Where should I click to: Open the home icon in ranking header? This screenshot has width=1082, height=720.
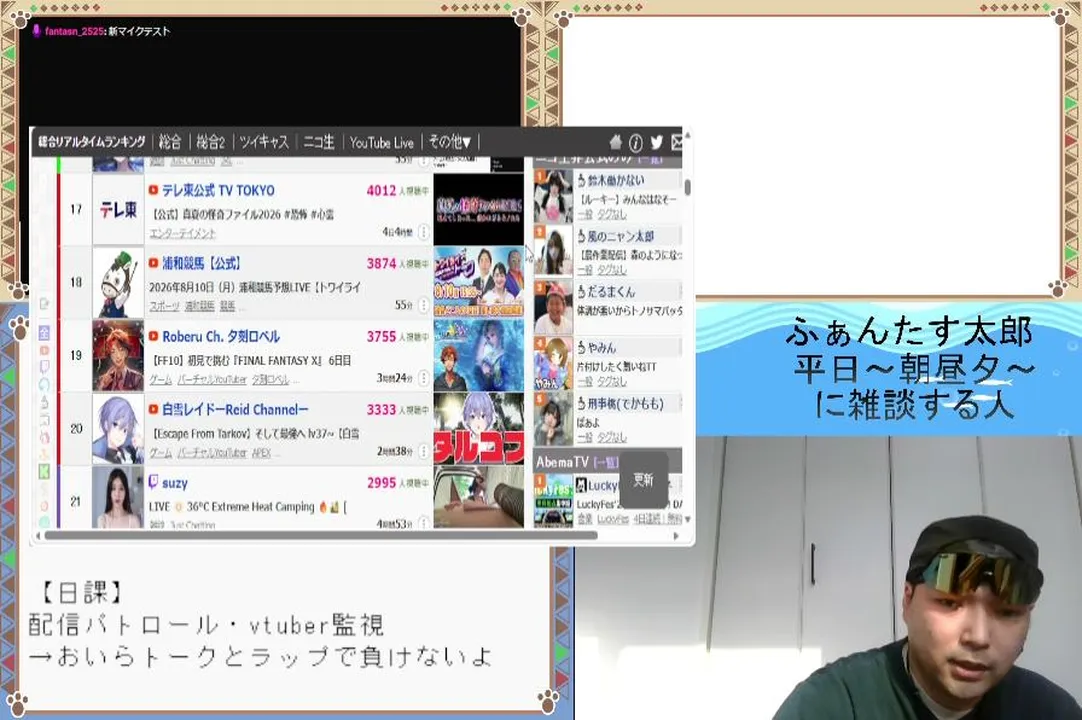[616, 142]
